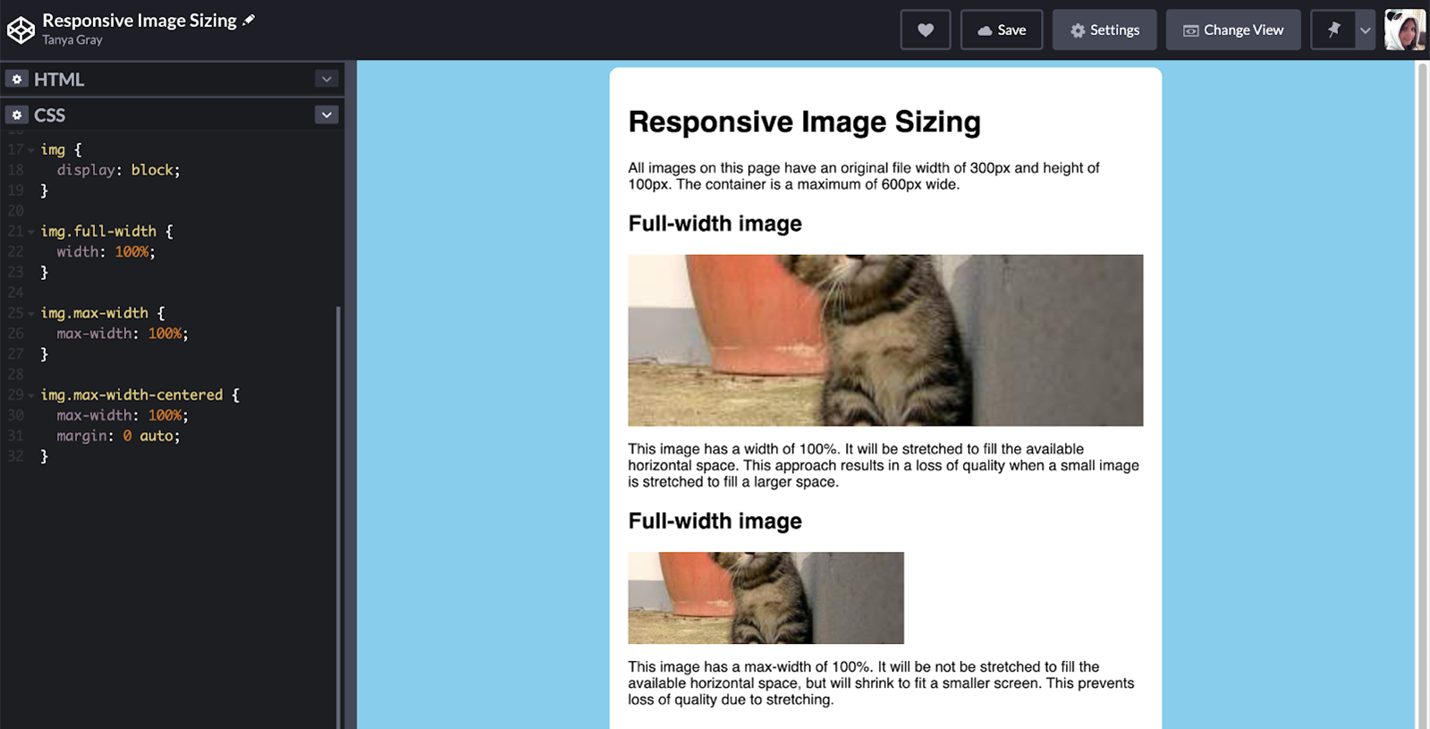Viewport: 1430px width, 729px height.
Task: Fold the img.max-width rule at line 25
Action: pyautogui.click(x=31, y=314)
